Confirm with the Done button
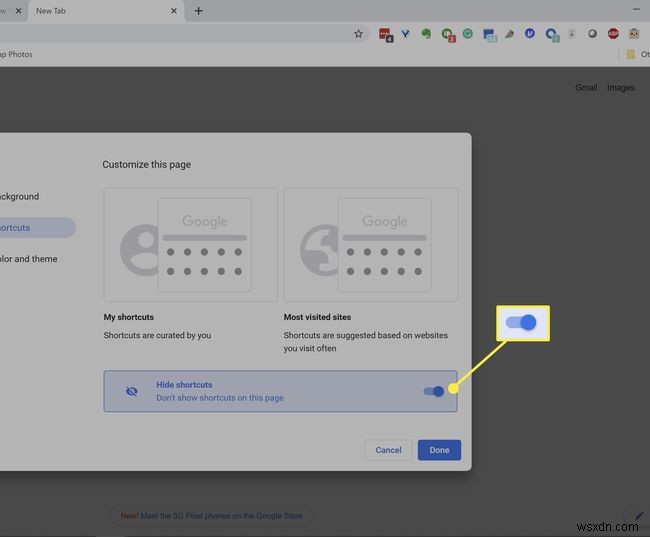 [x=439, y=450]
